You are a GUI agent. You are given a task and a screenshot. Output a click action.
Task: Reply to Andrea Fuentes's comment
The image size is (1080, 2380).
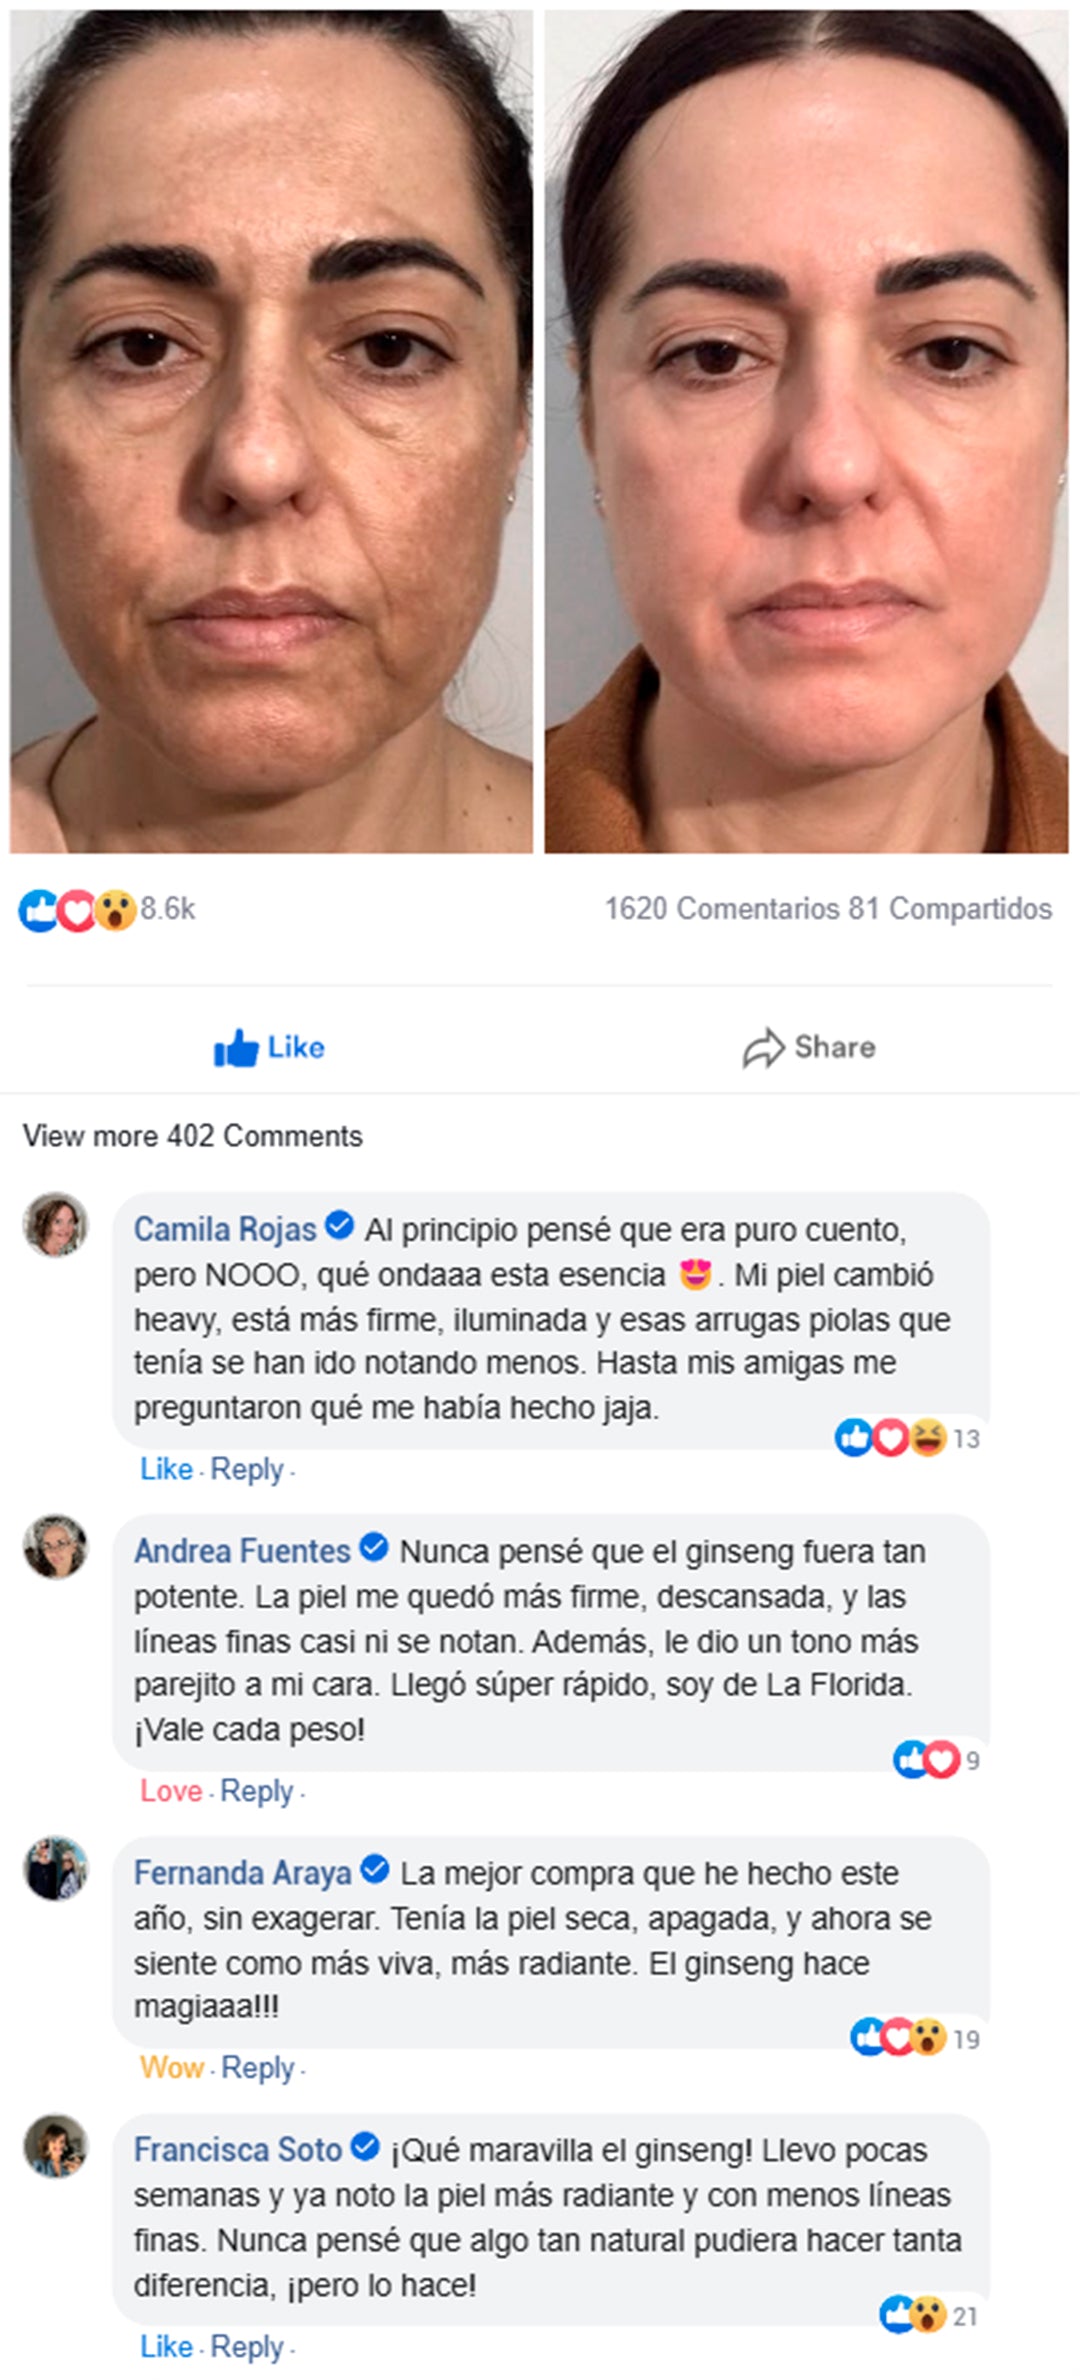[257, 1791]
